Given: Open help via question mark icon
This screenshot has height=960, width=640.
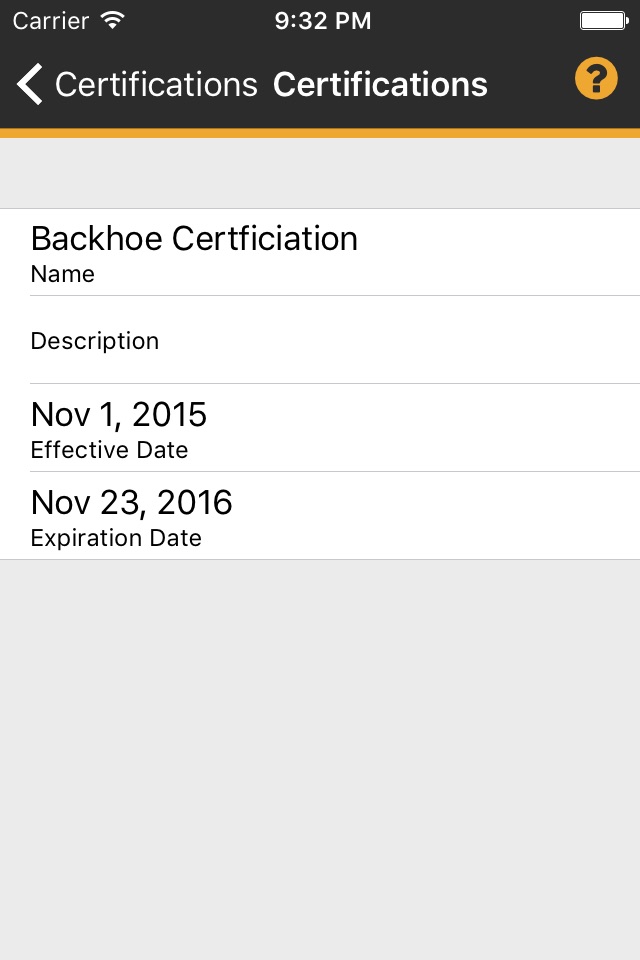Looking at the screenshot, I should pos(596,79).
